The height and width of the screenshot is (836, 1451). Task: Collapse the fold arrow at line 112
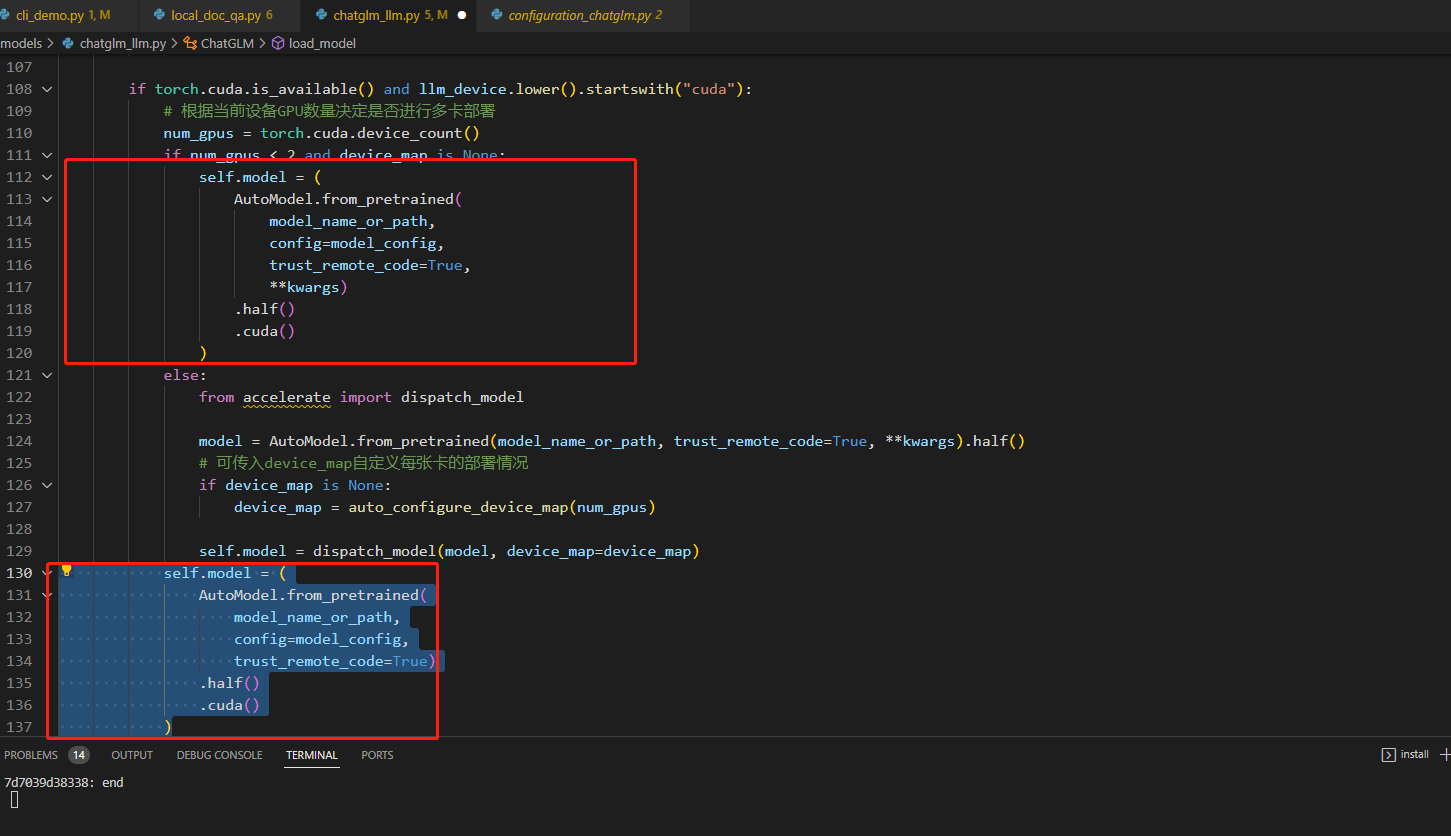(47, 177)
